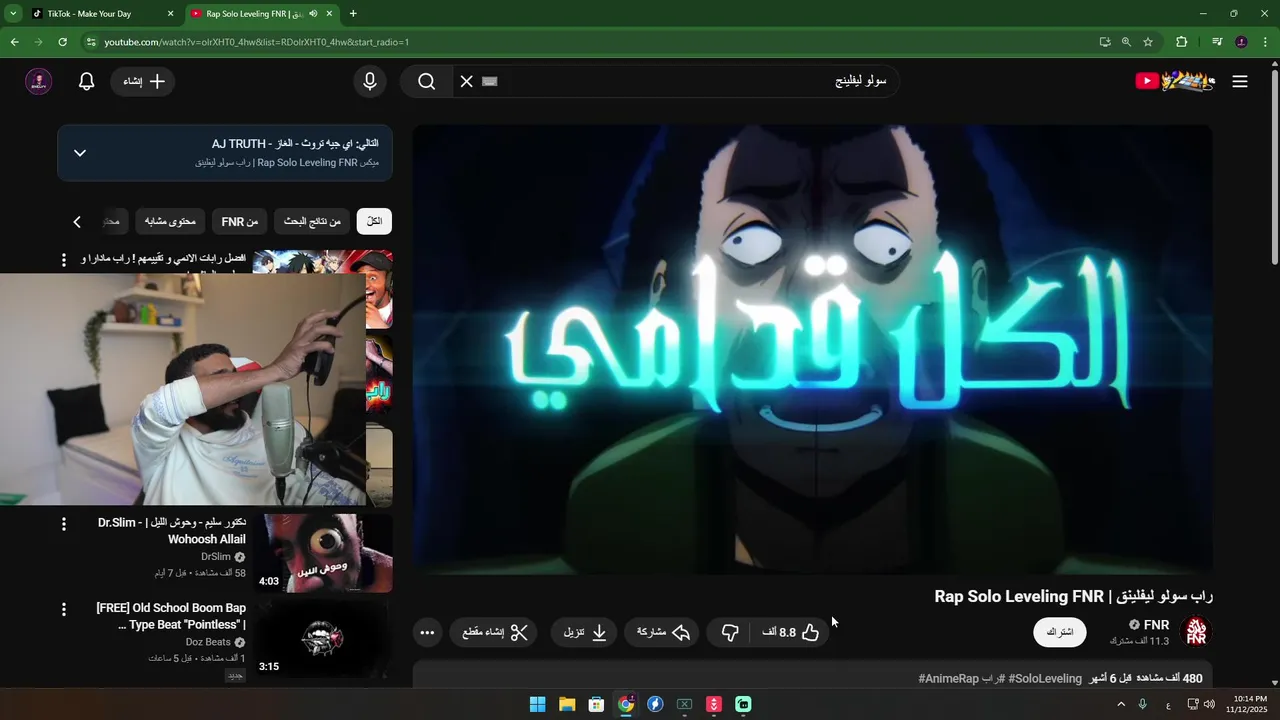The width and height of the screenshot is (1280, 720).
Task: Go to YouTube home via logo
Action: (x=1176, y=81)
